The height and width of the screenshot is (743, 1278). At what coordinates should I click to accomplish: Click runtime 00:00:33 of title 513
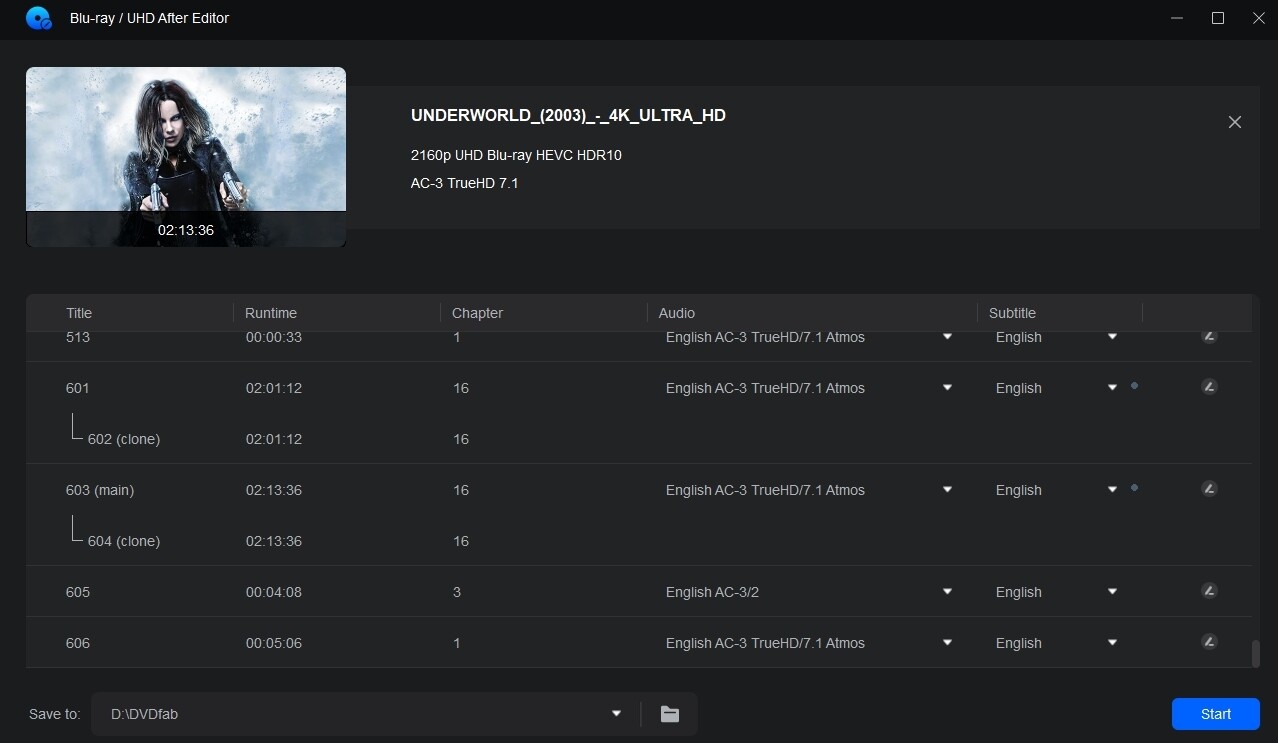(274, 337)
